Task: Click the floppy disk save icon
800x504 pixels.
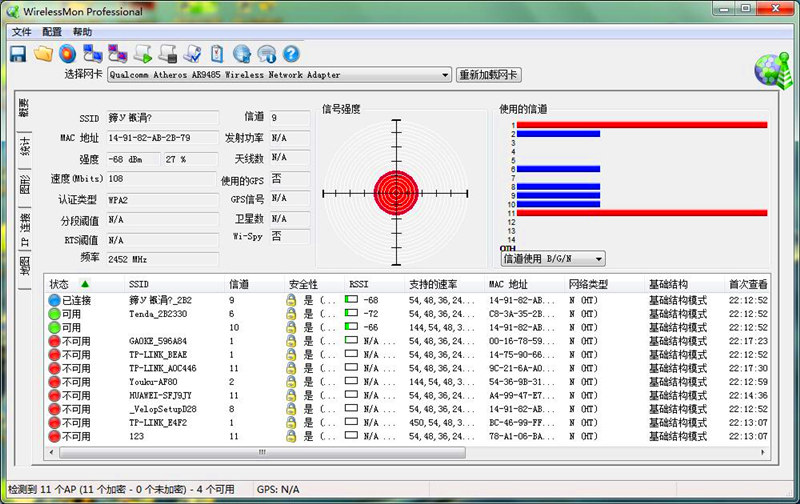Action: click(17, 54)
